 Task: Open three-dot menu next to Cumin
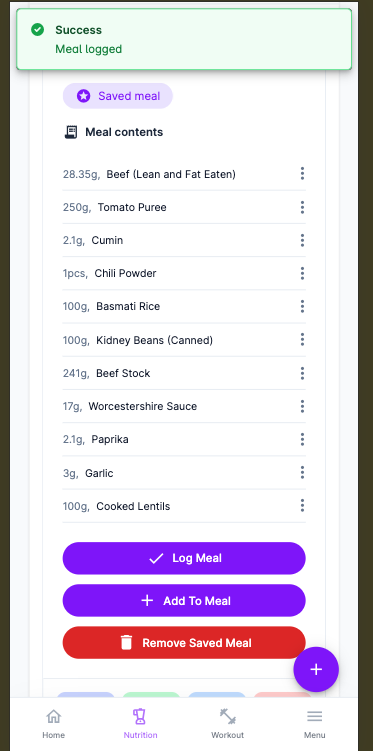pyautogui.click(x=302, y=240)
